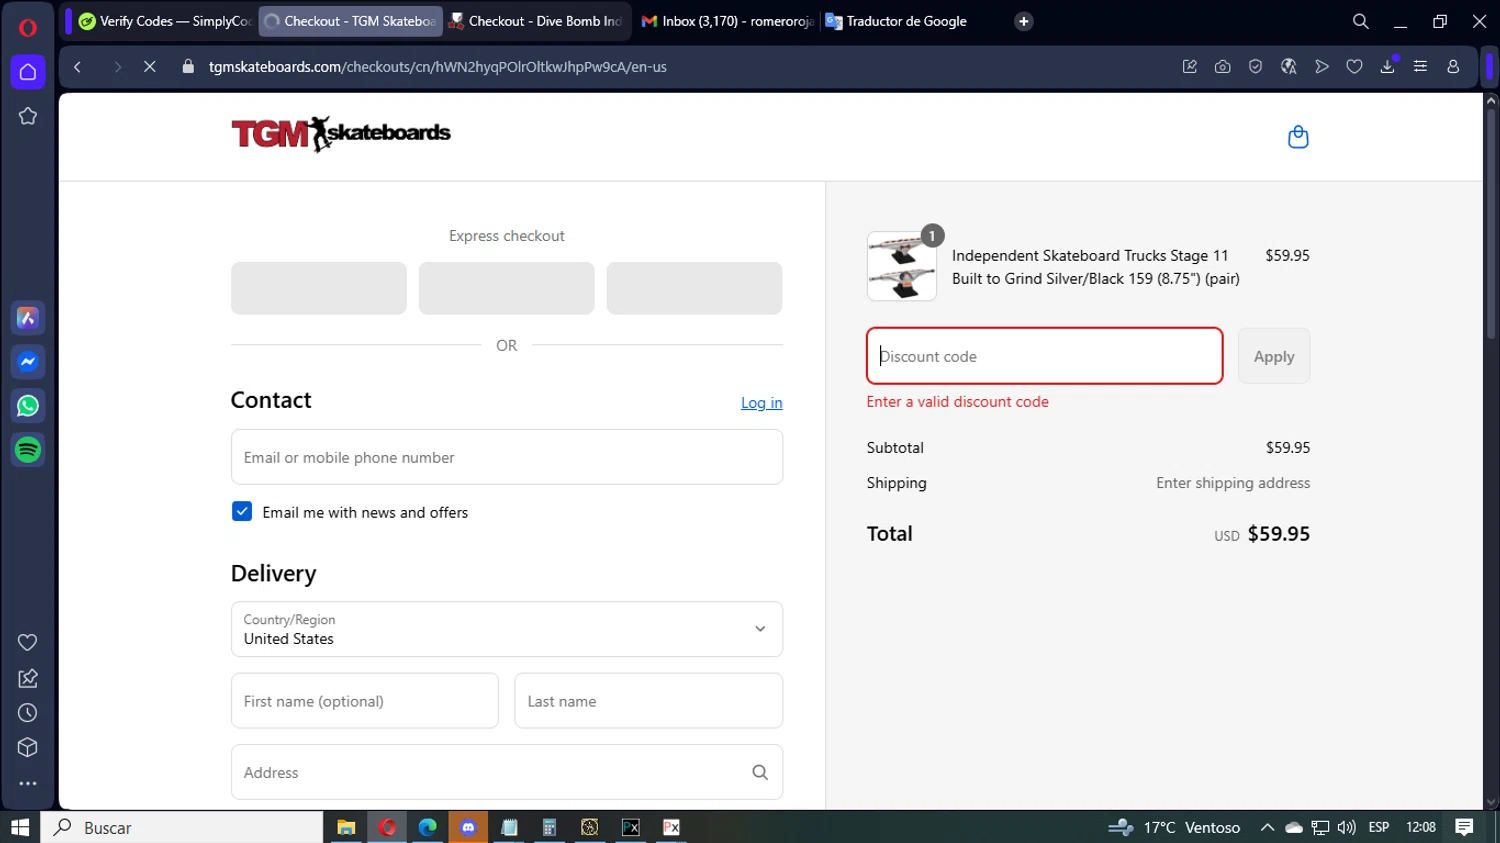Open a new tab with plus button

click(x=1023, y=21)
